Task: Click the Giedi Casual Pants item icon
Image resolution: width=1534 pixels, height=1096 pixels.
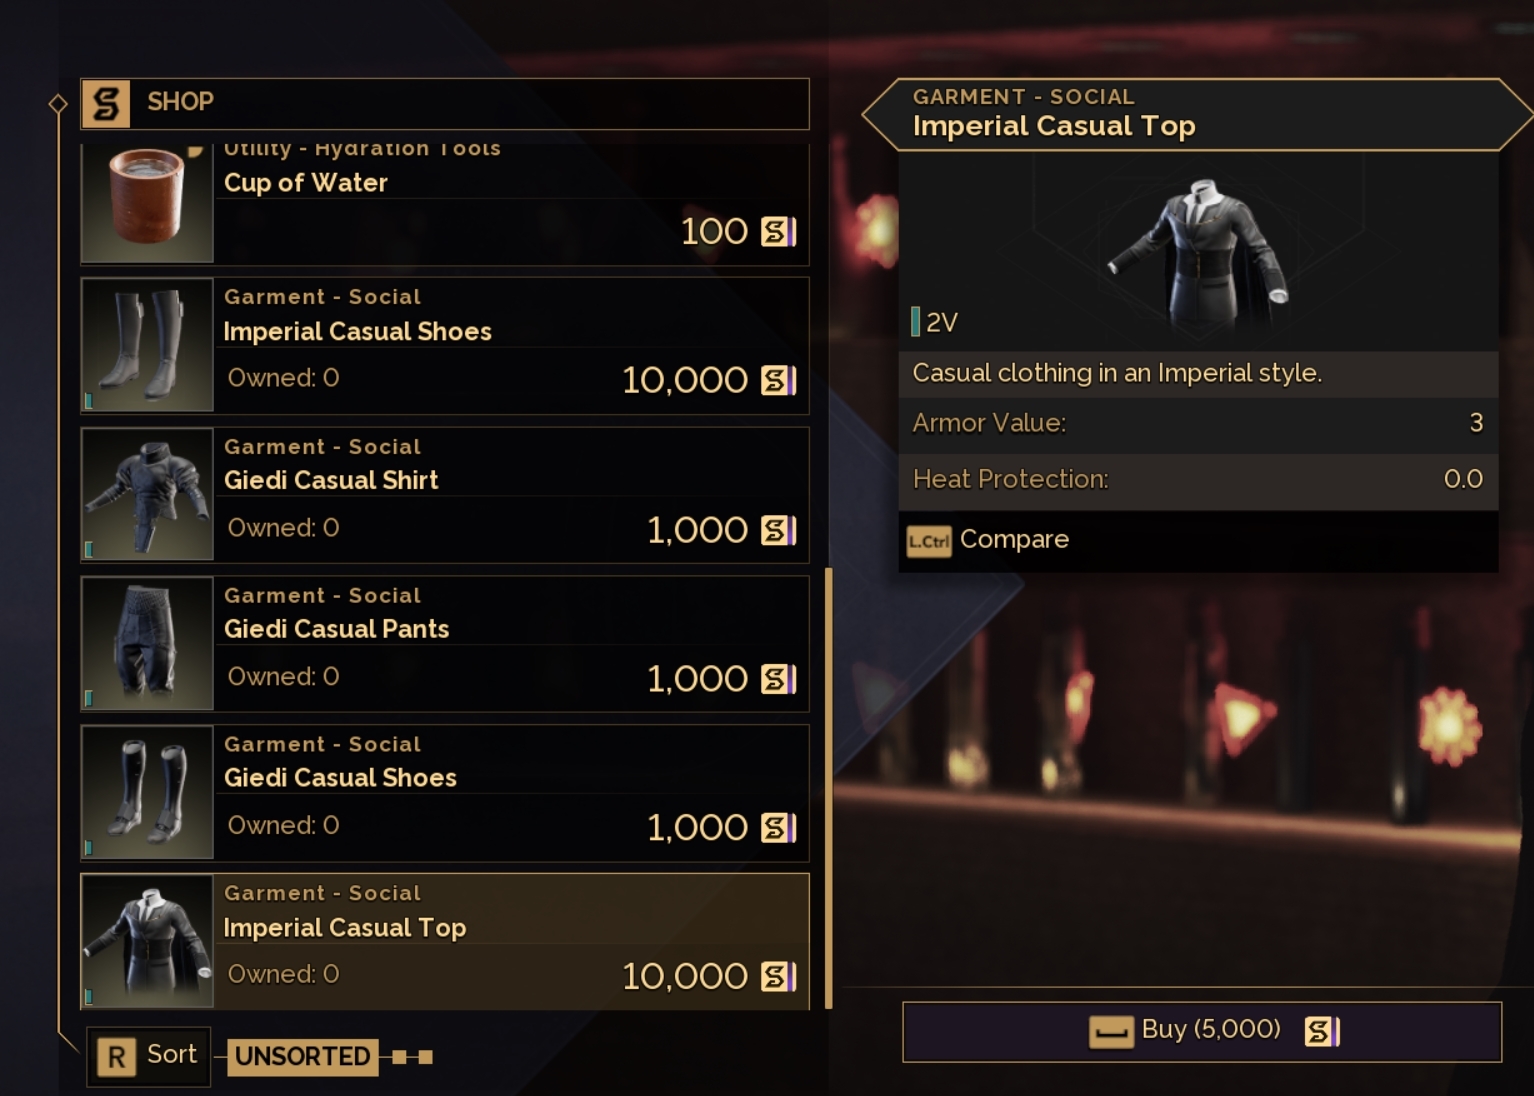Action: 147,643
